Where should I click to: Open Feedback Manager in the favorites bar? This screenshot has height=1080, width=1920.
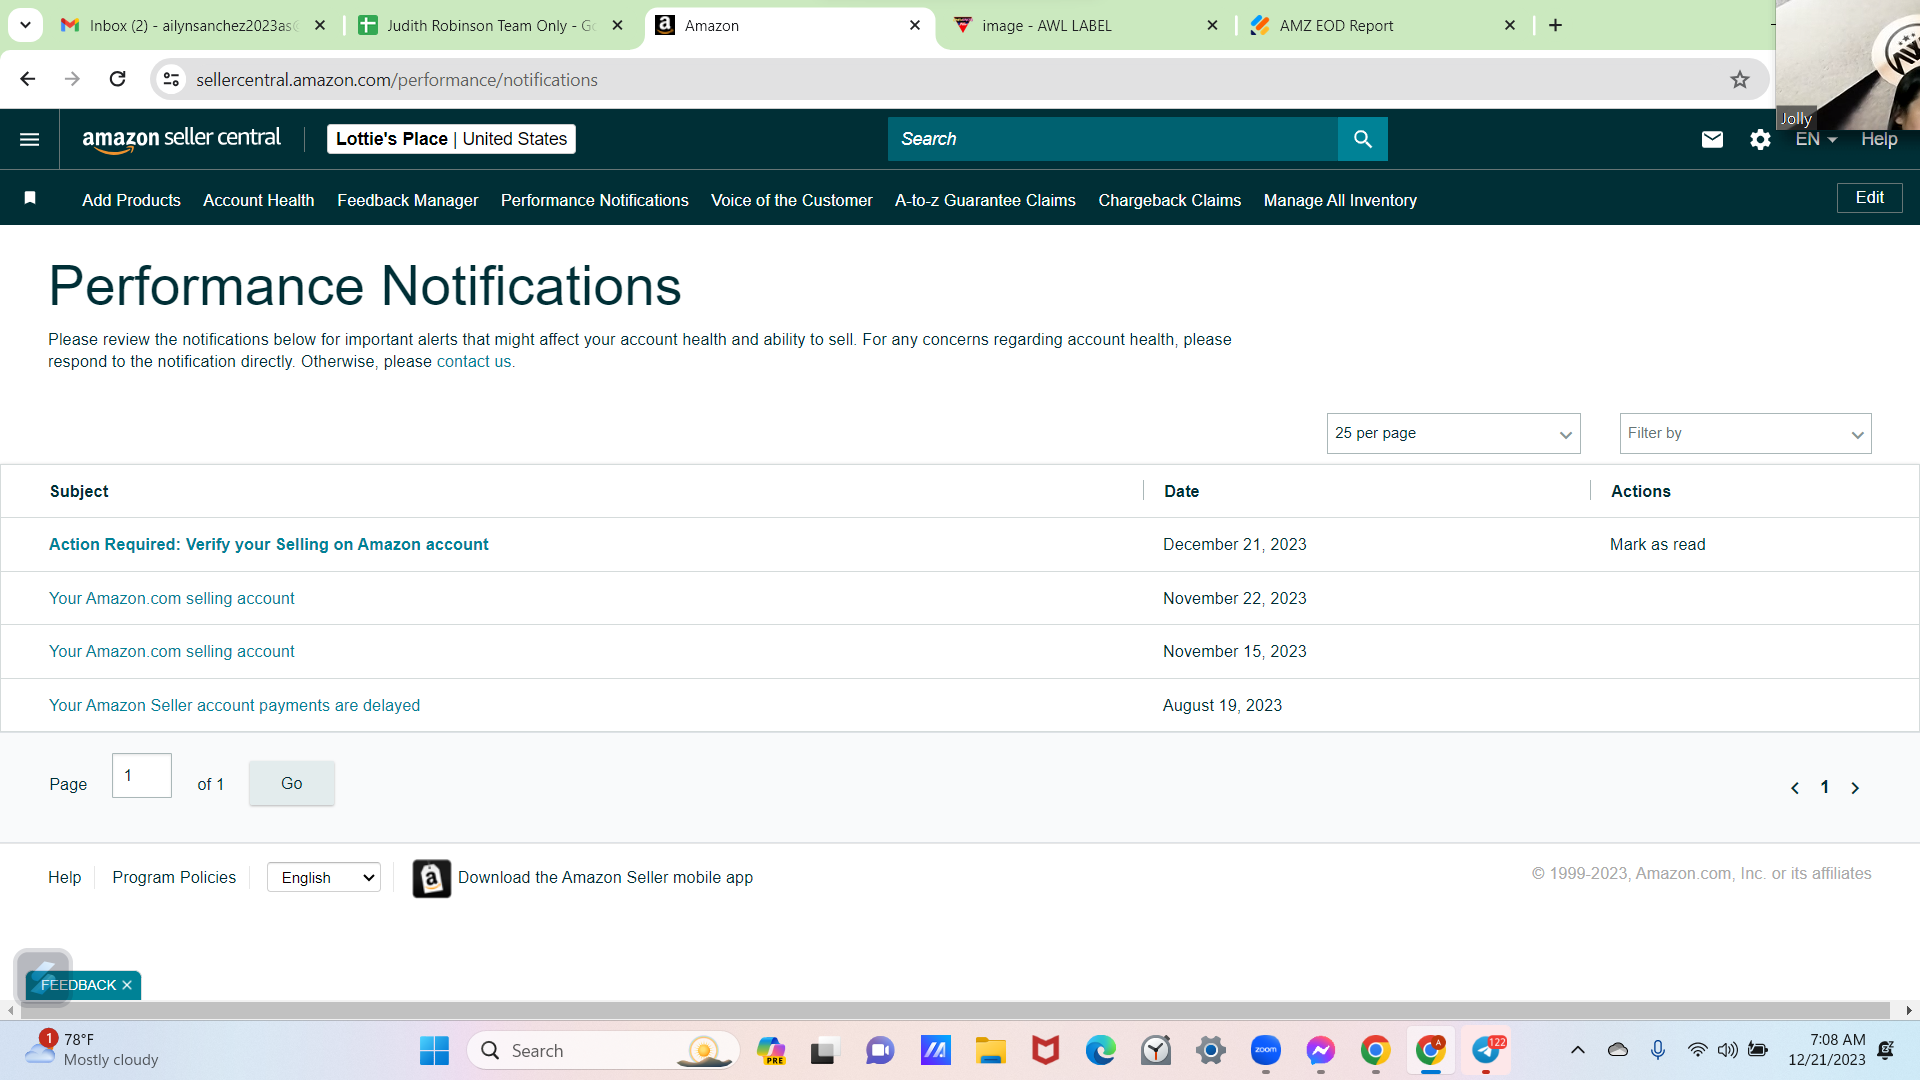407,200
